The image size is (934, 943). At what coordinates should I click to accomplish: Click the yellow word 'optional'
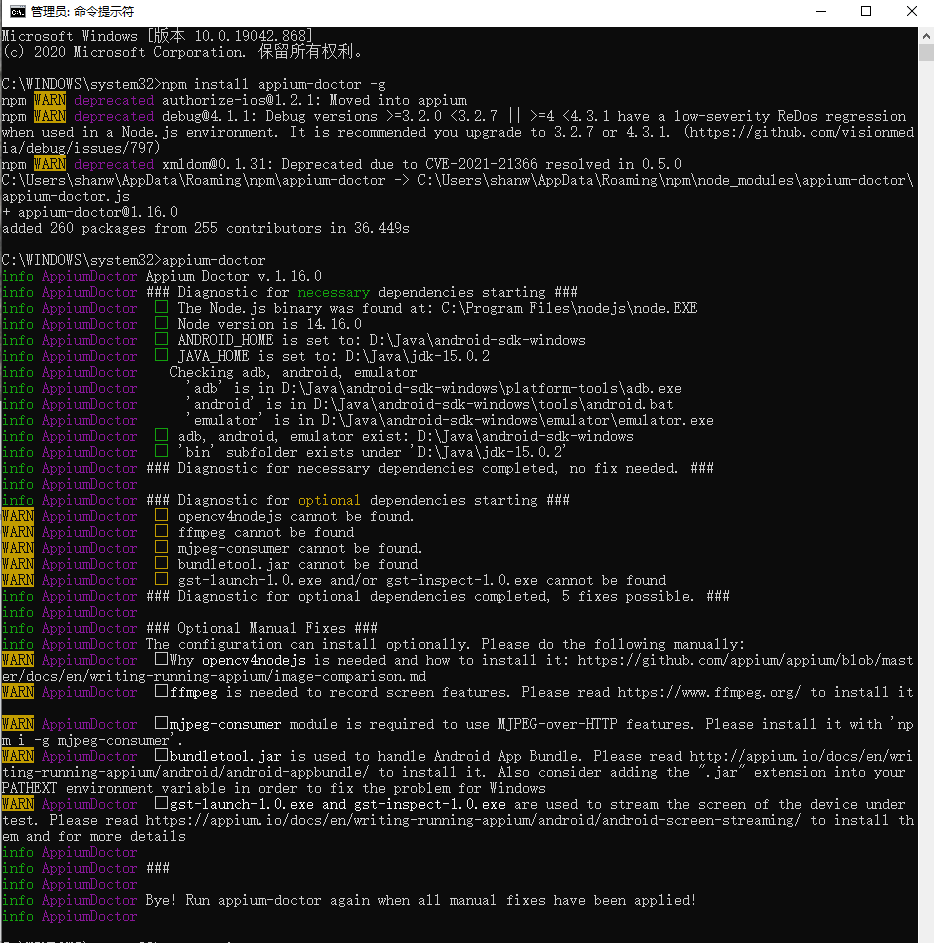[330, 500]
